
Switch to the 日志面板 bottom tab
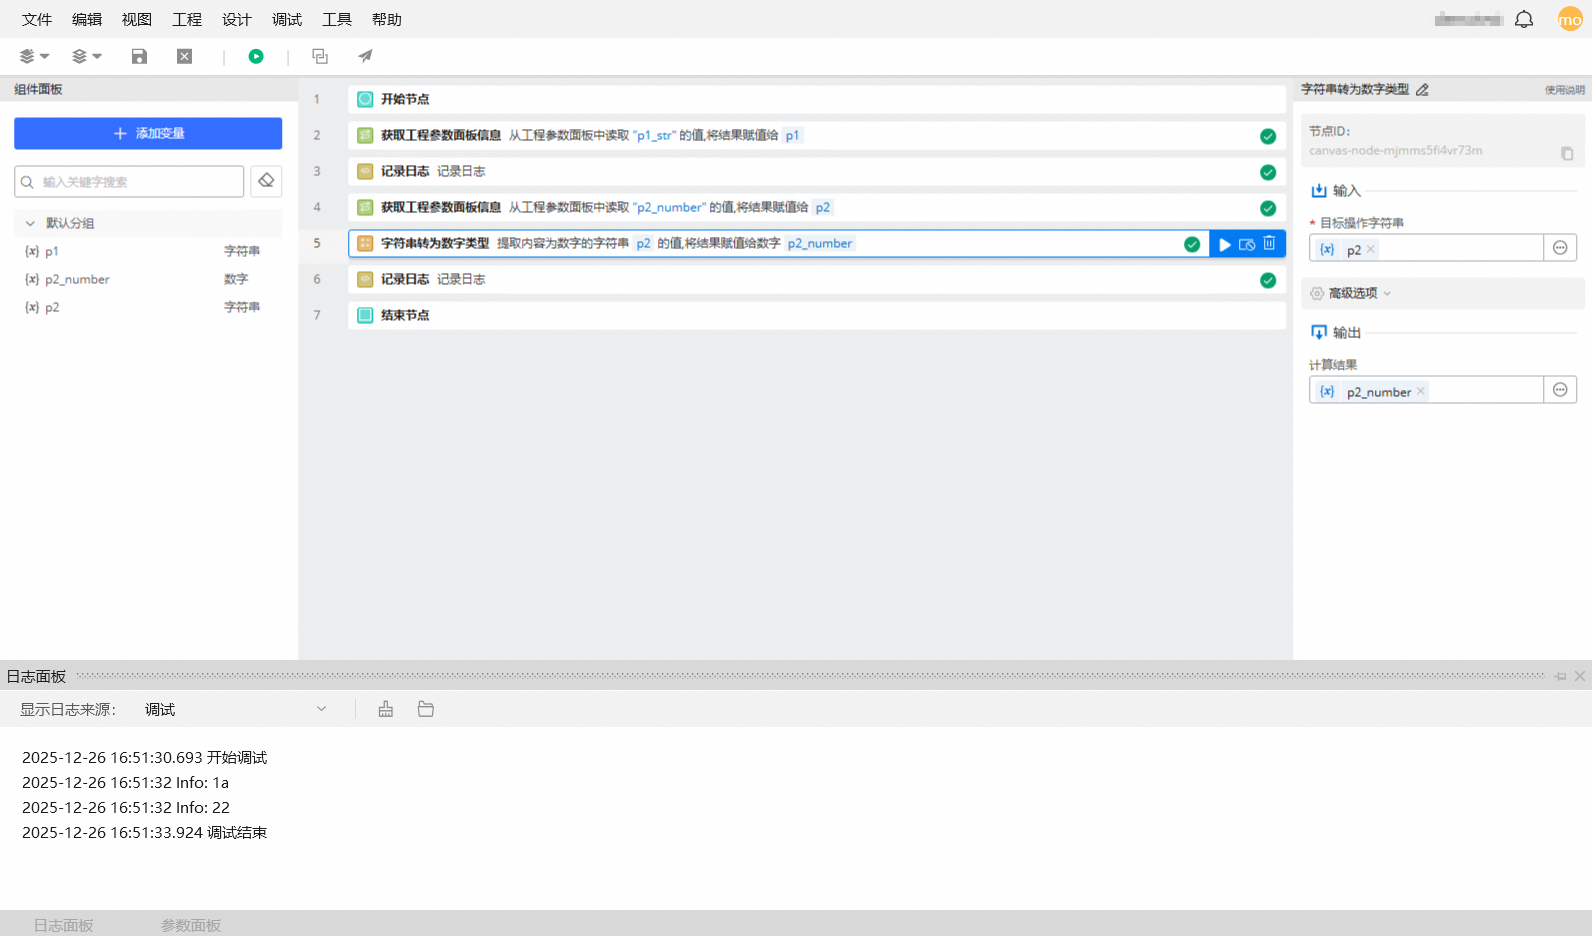click(x=64, y=925)
